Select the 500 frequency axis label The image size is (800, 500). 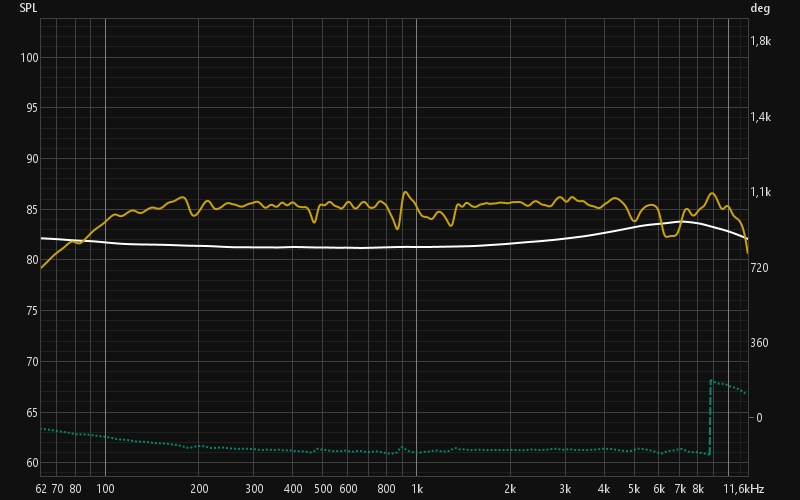point(323,489)
